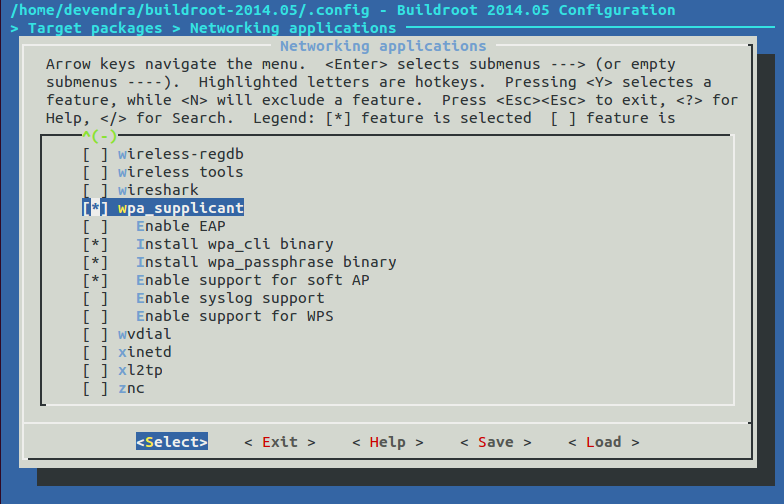Viewport: 784px width, 504px height.
Task: Click the Save button
Action: coord(496,442)
